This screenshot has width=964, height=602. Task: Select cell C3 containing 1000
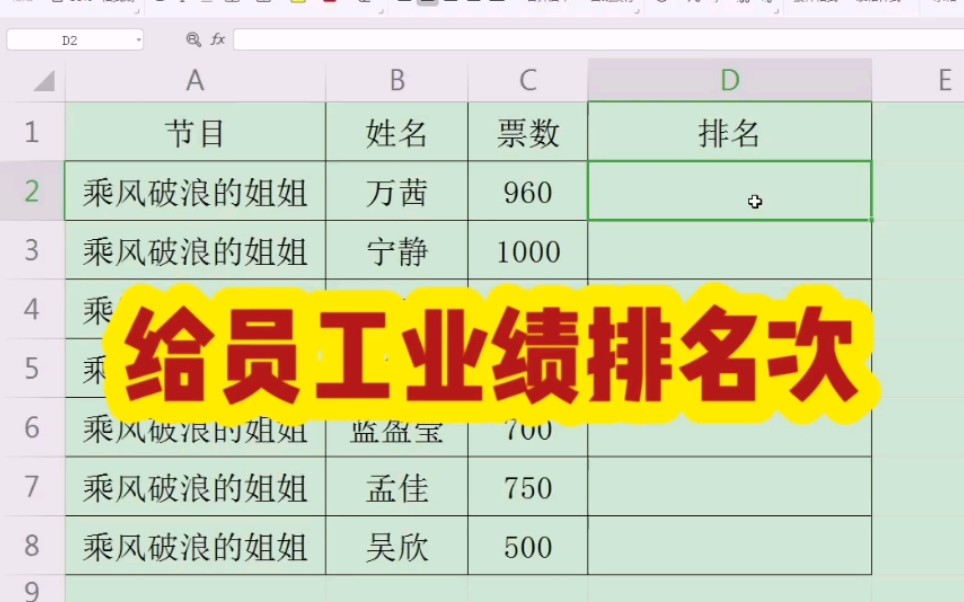click(x=527, y=251)
